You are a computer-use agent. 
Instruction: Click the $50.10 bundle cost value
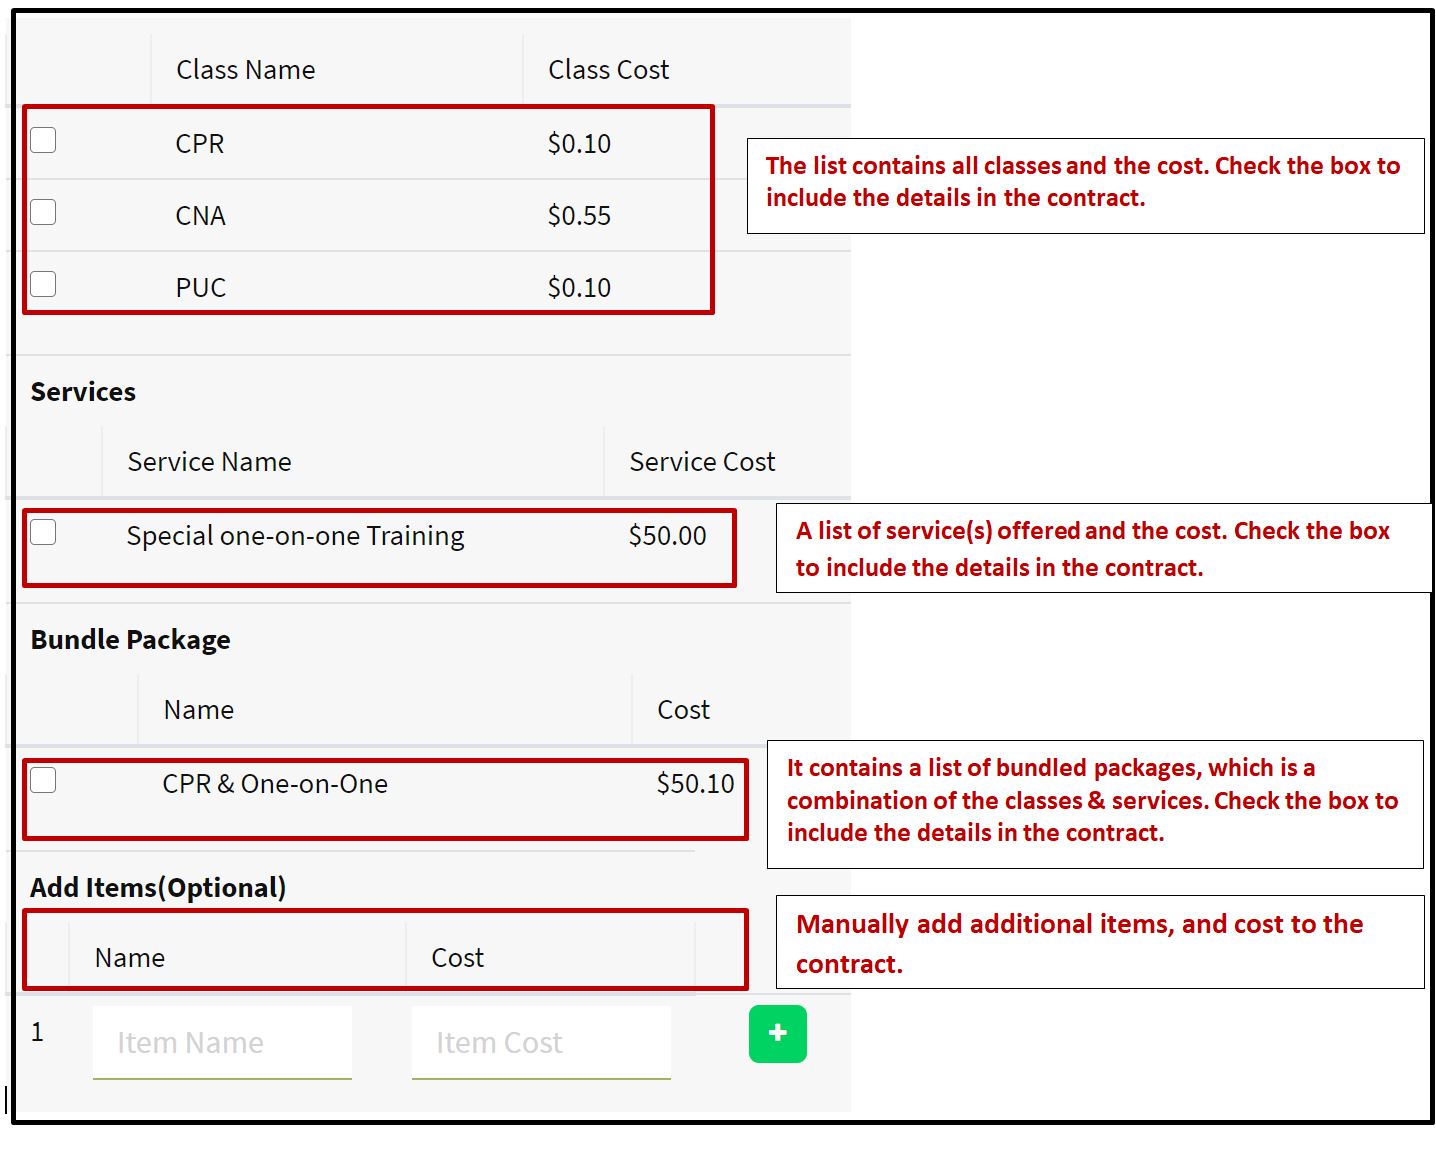pos(695,784)
